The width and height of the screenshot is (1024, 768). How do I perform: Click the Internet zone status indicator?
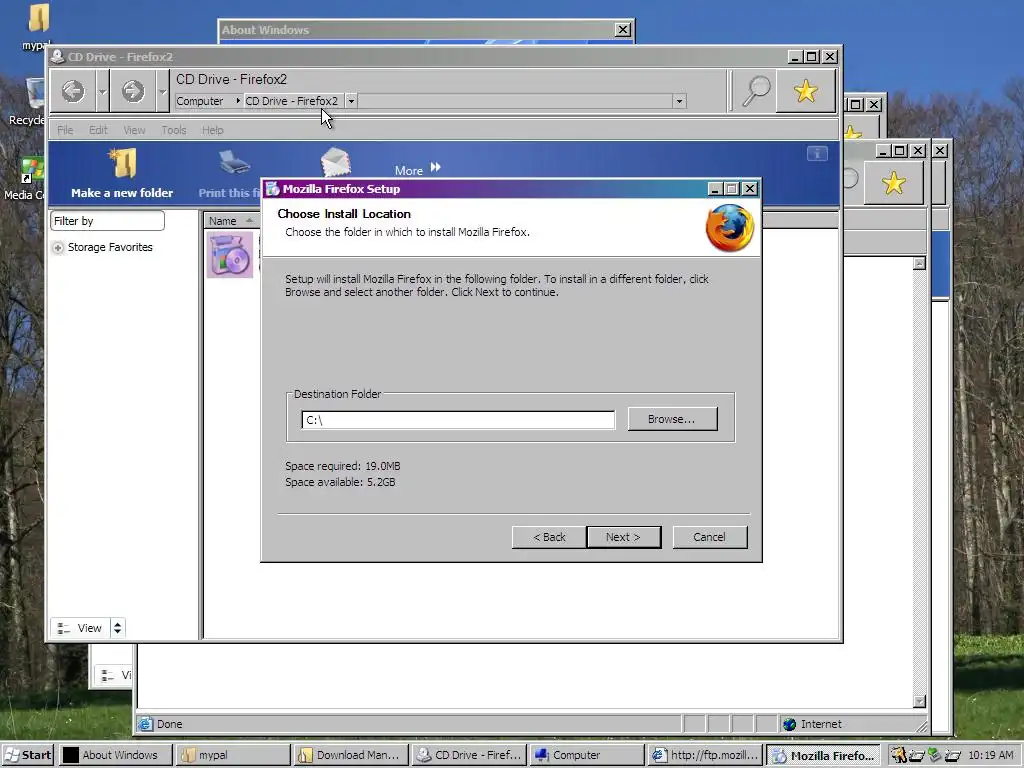click(x=812, y=724)
